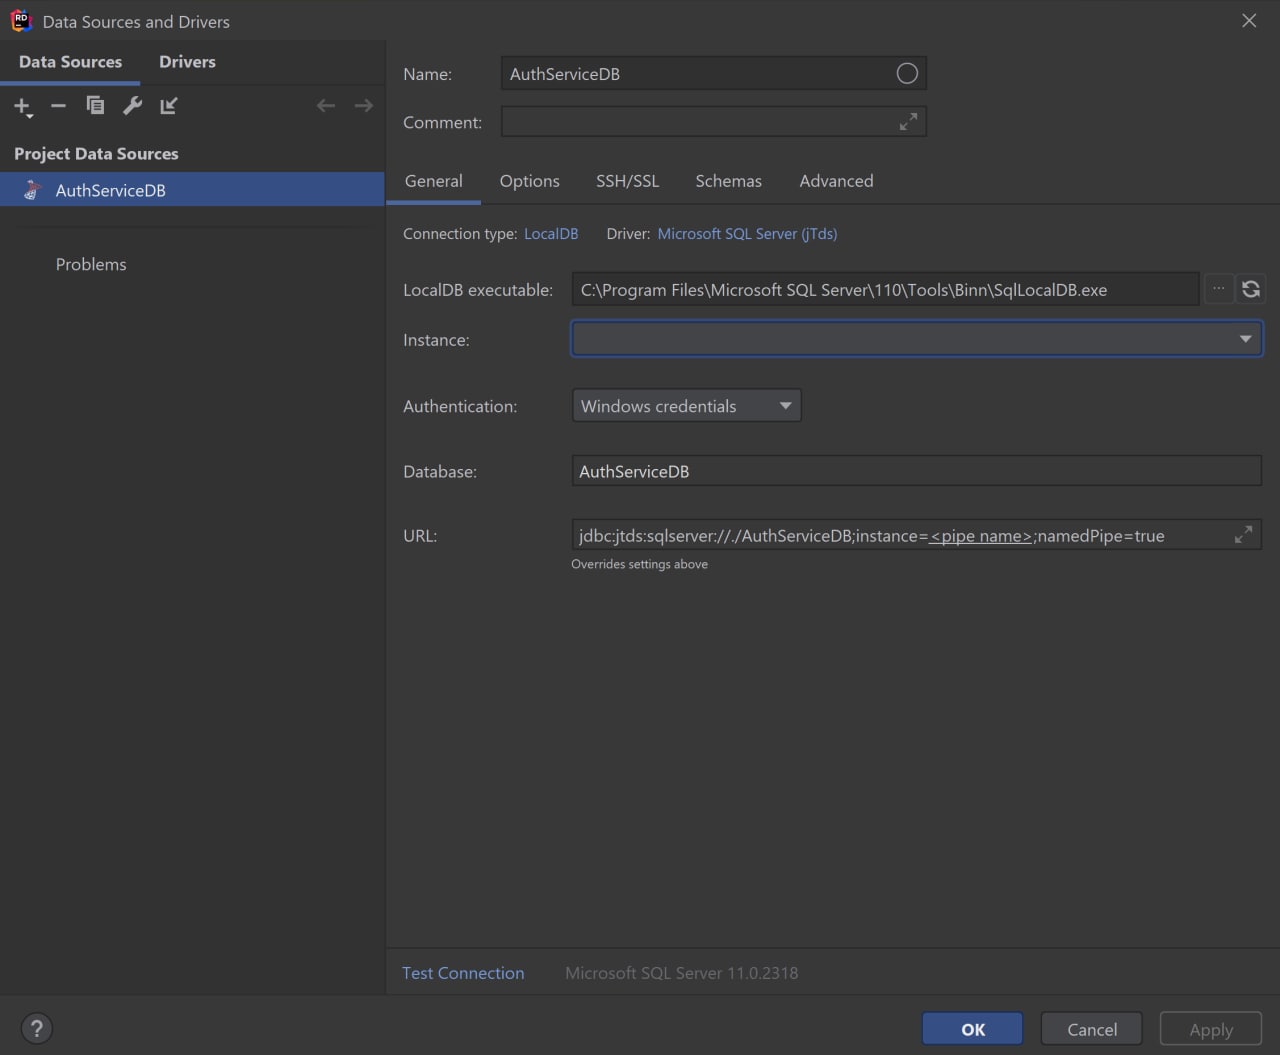Open the Advanced tab
This screenshot has height=1055, width=1280.
[x=836, y=181]
